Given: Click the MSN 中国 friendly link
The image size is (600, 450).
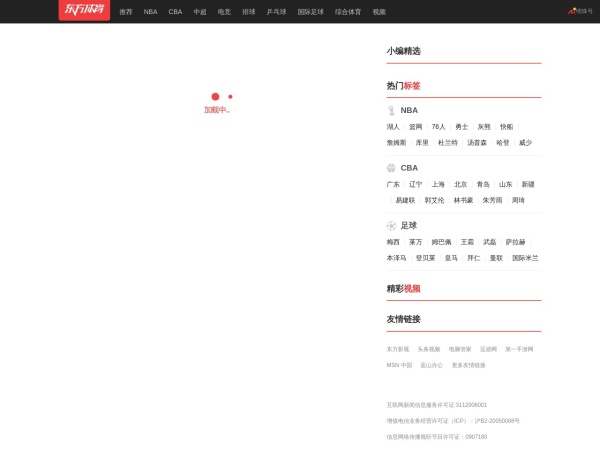Looking at the screenshot, I should click(x=399, y=365).
